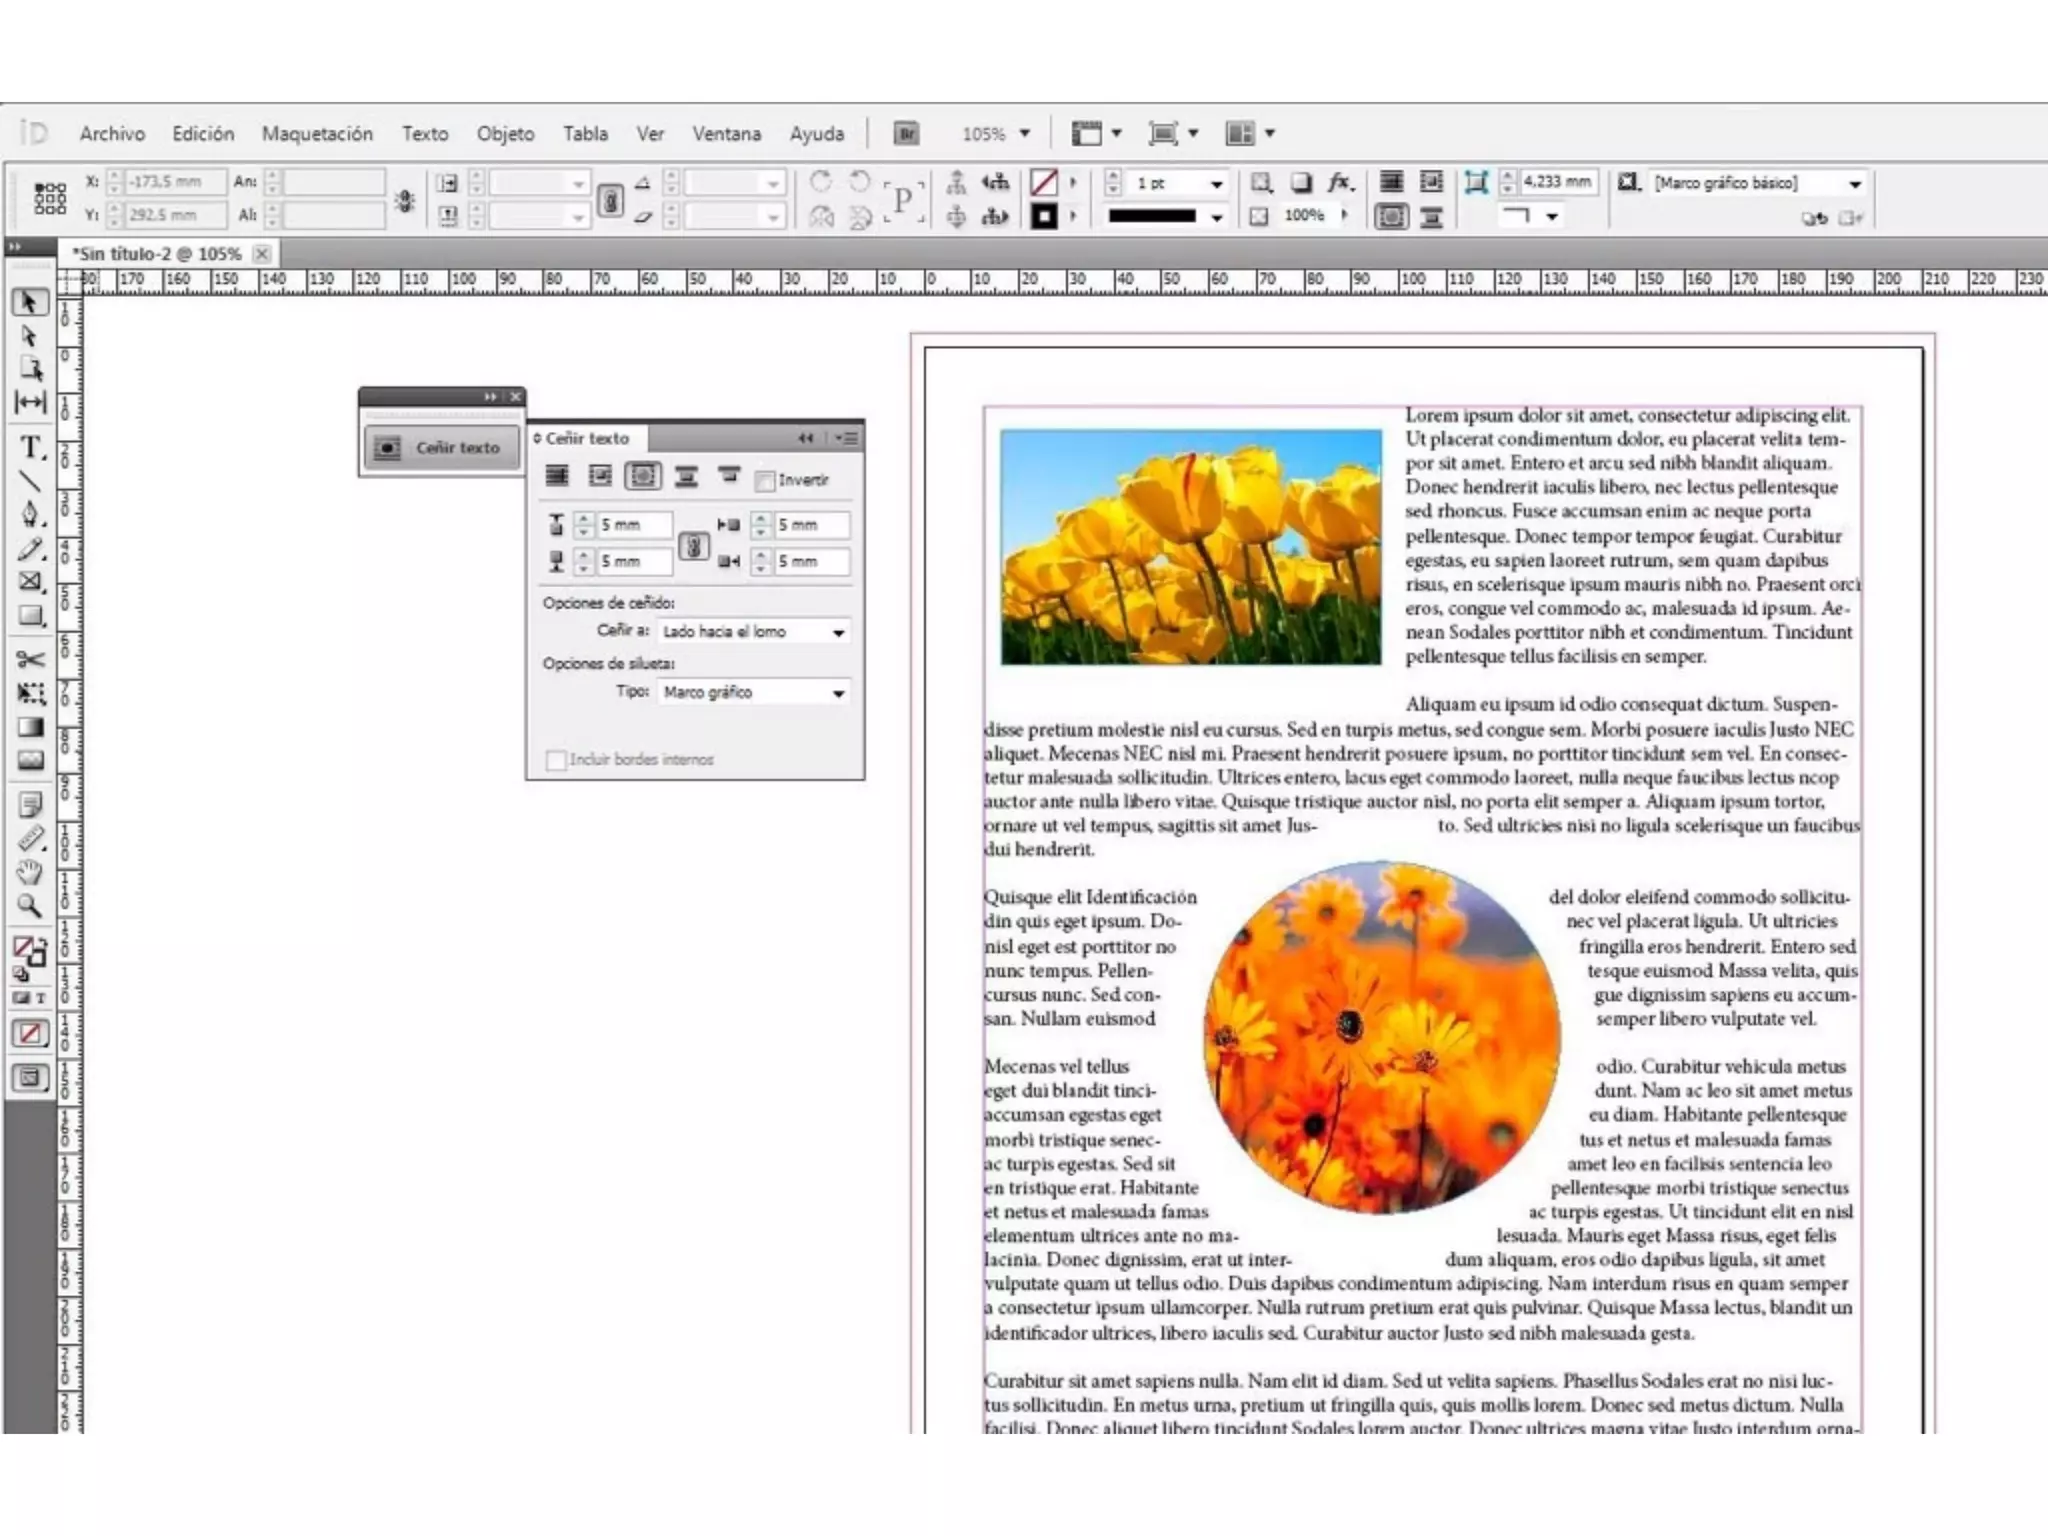Open the Objeto menu

coord(505,133)
